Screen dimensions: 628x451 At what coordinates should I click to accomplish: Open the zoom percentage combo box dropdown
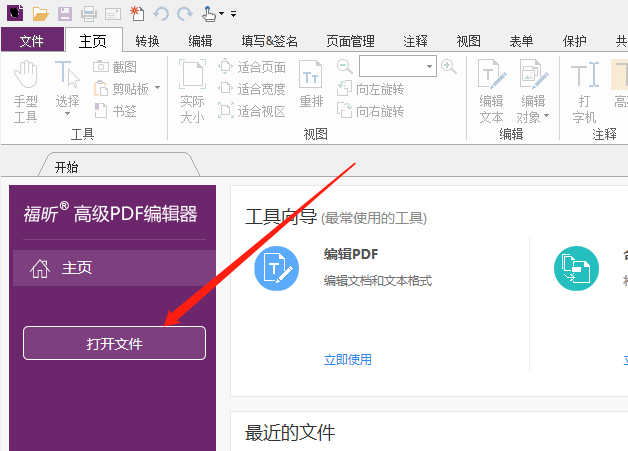[x=429, y=66]
